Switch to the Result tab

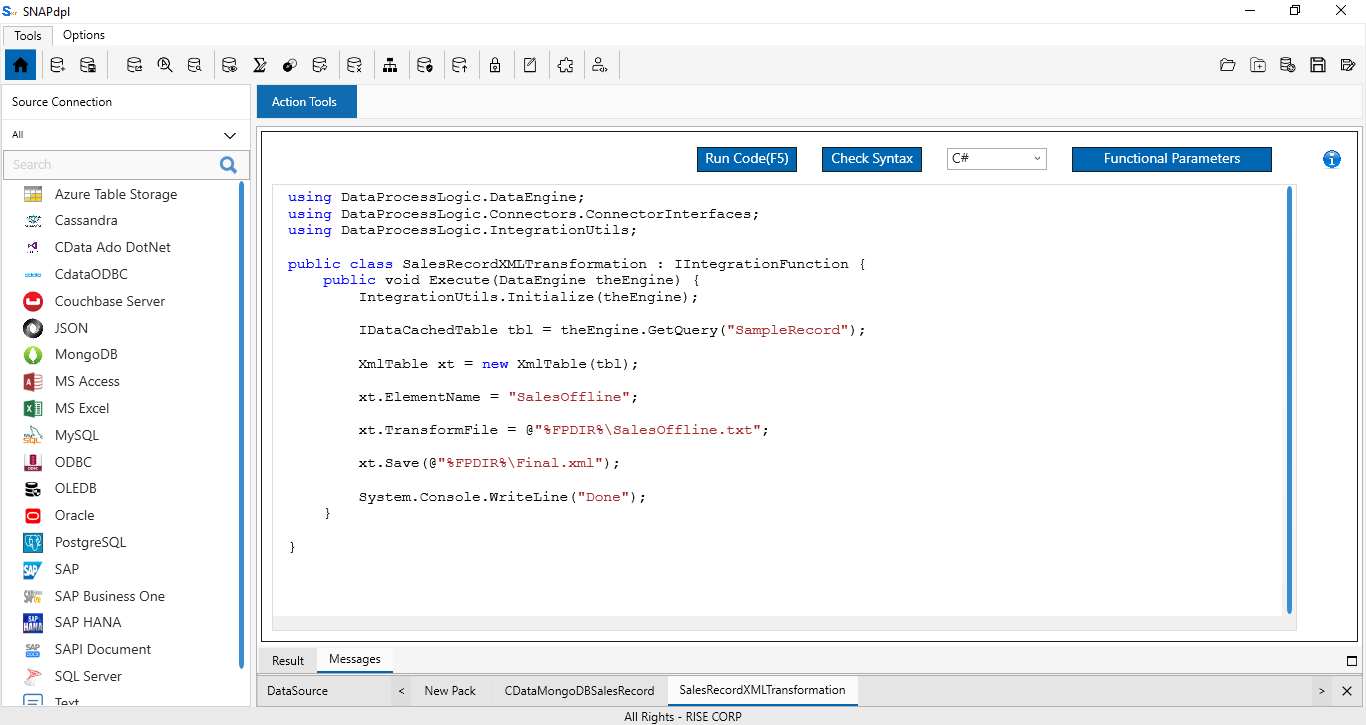(x=288, y=660)
